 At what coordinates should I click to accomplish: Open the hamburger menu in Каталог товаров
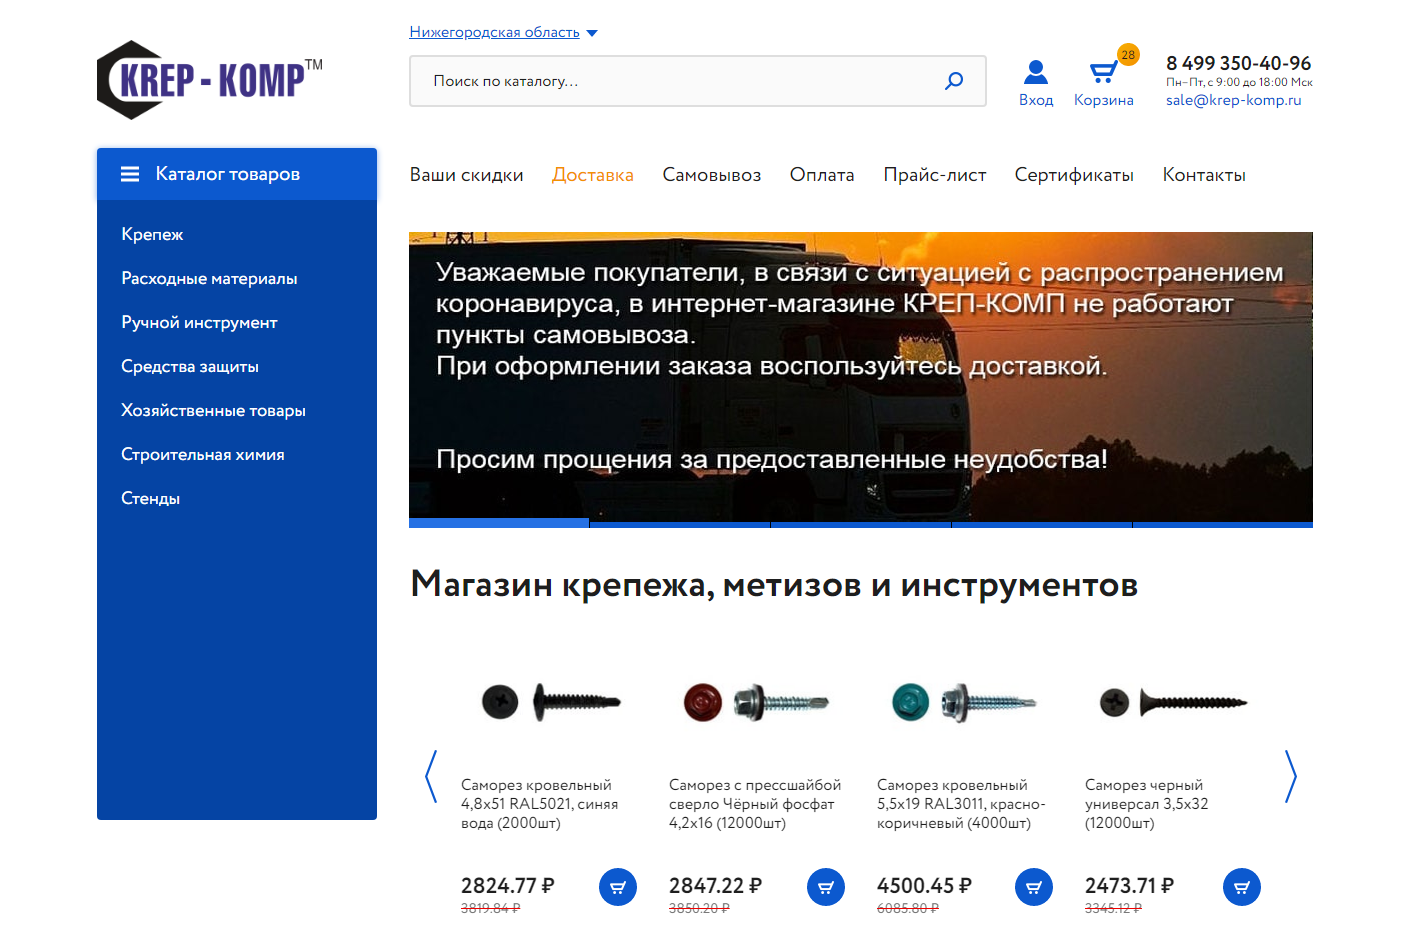(x=129, y=173)
